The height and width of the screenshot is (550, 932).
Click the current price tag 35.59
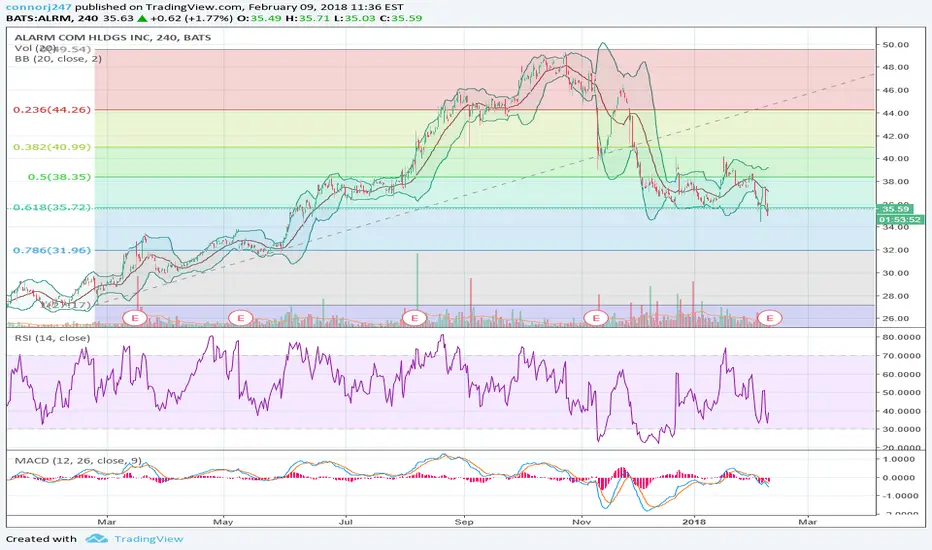click(895, 209)
